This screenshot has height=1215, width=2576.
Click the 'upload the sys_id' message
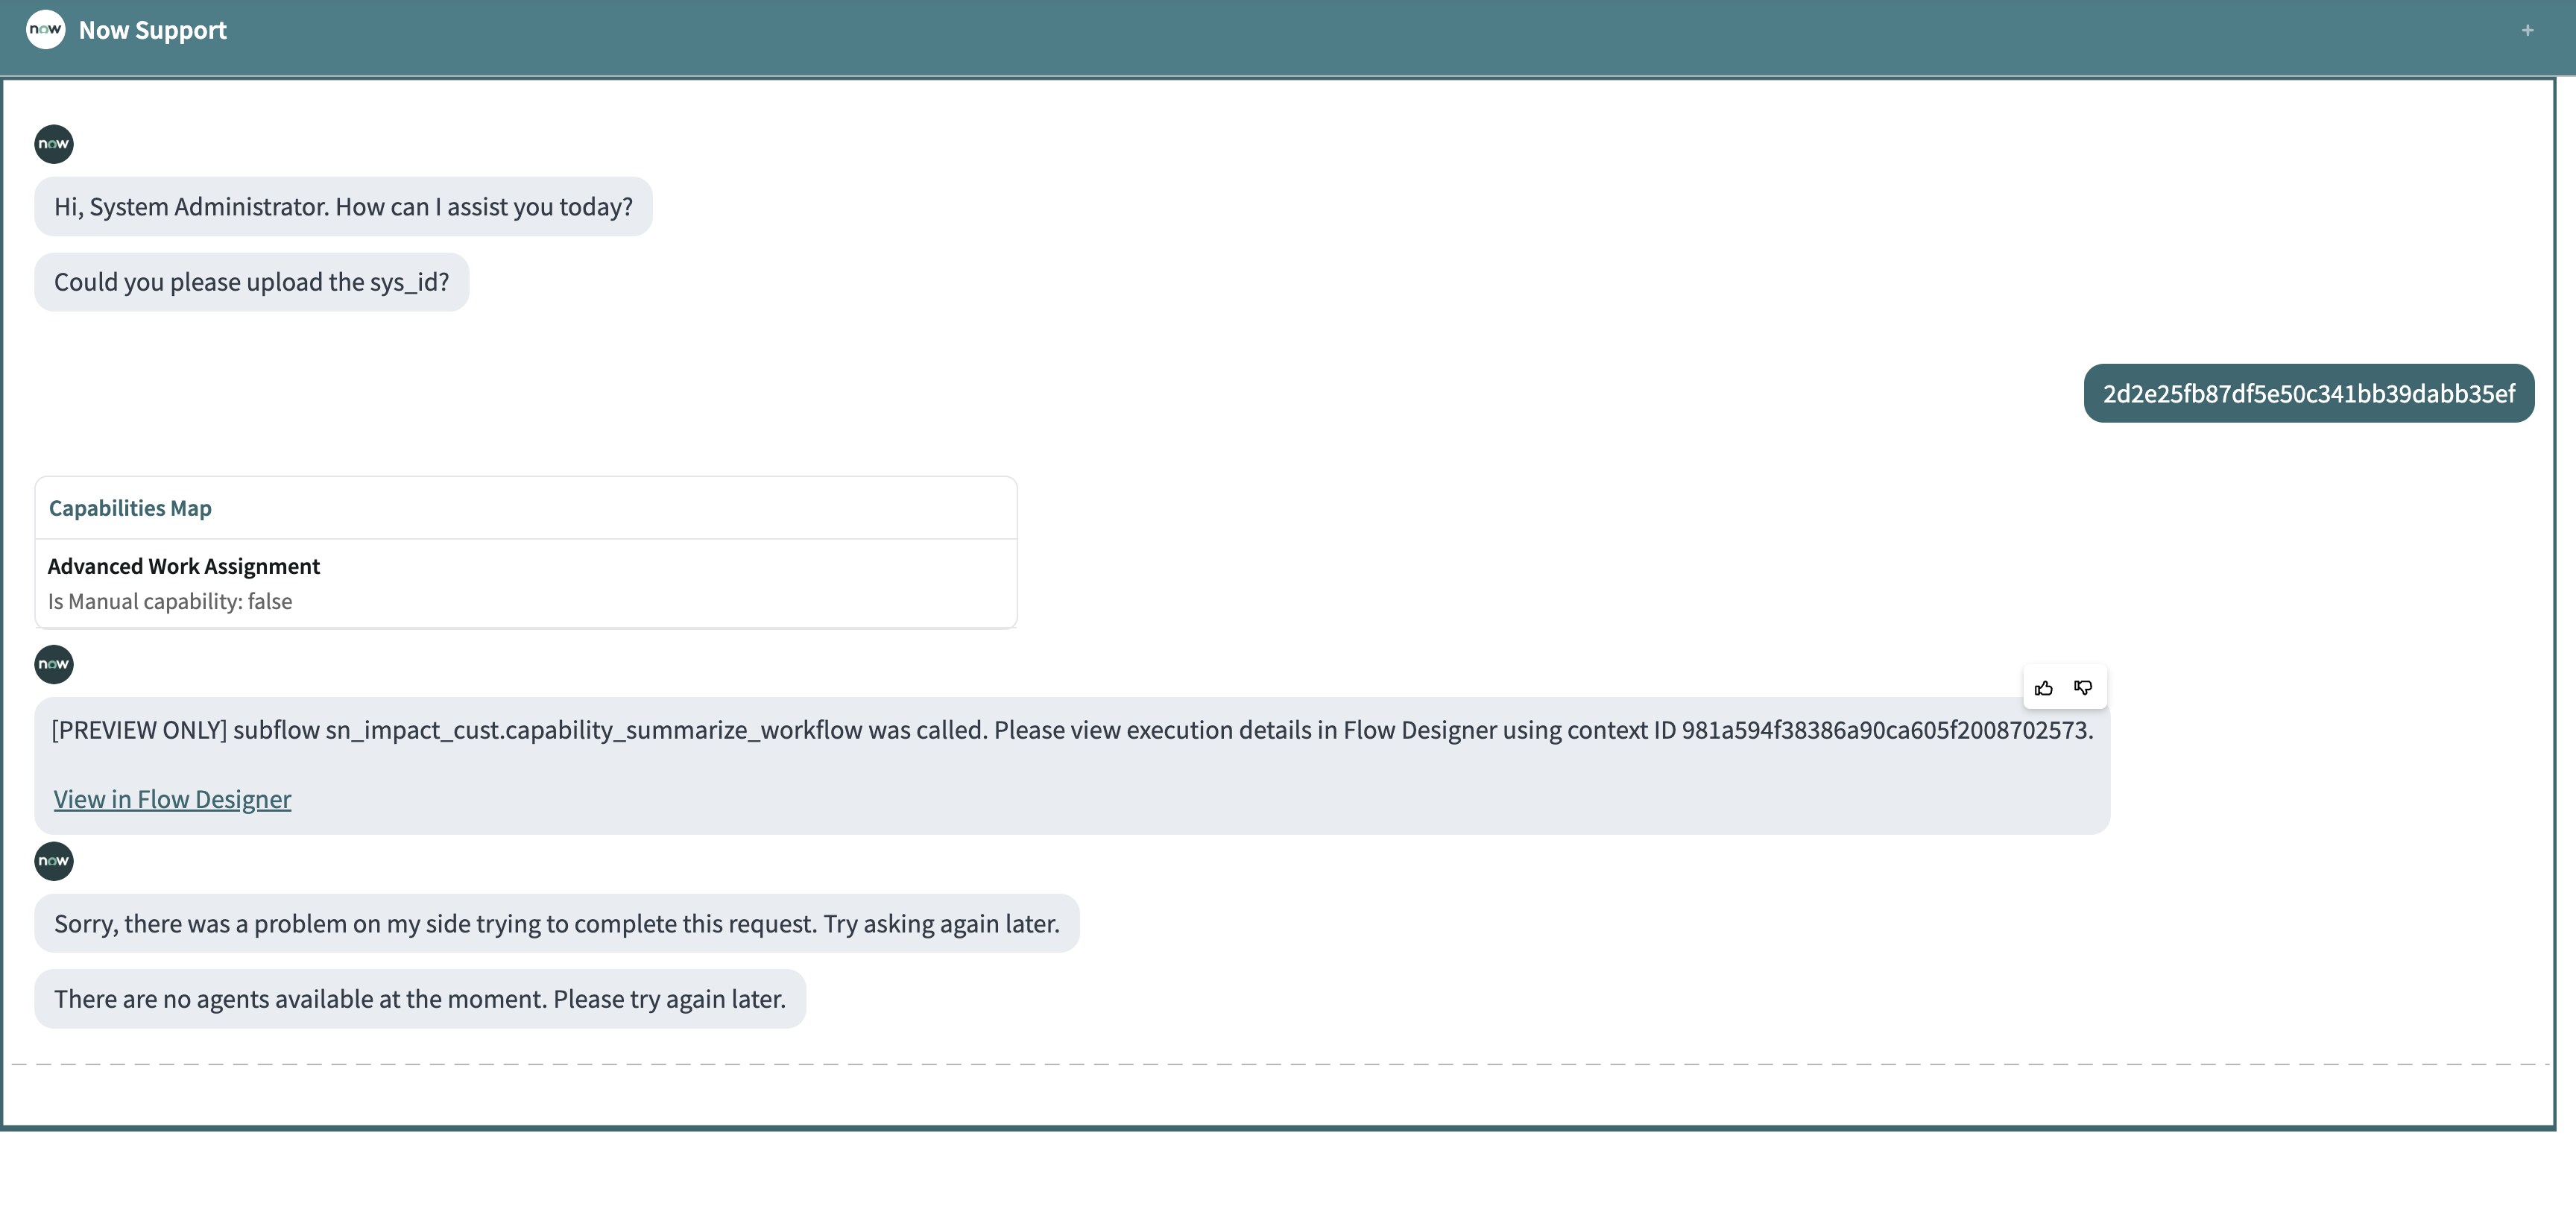(x=251, y=282)
